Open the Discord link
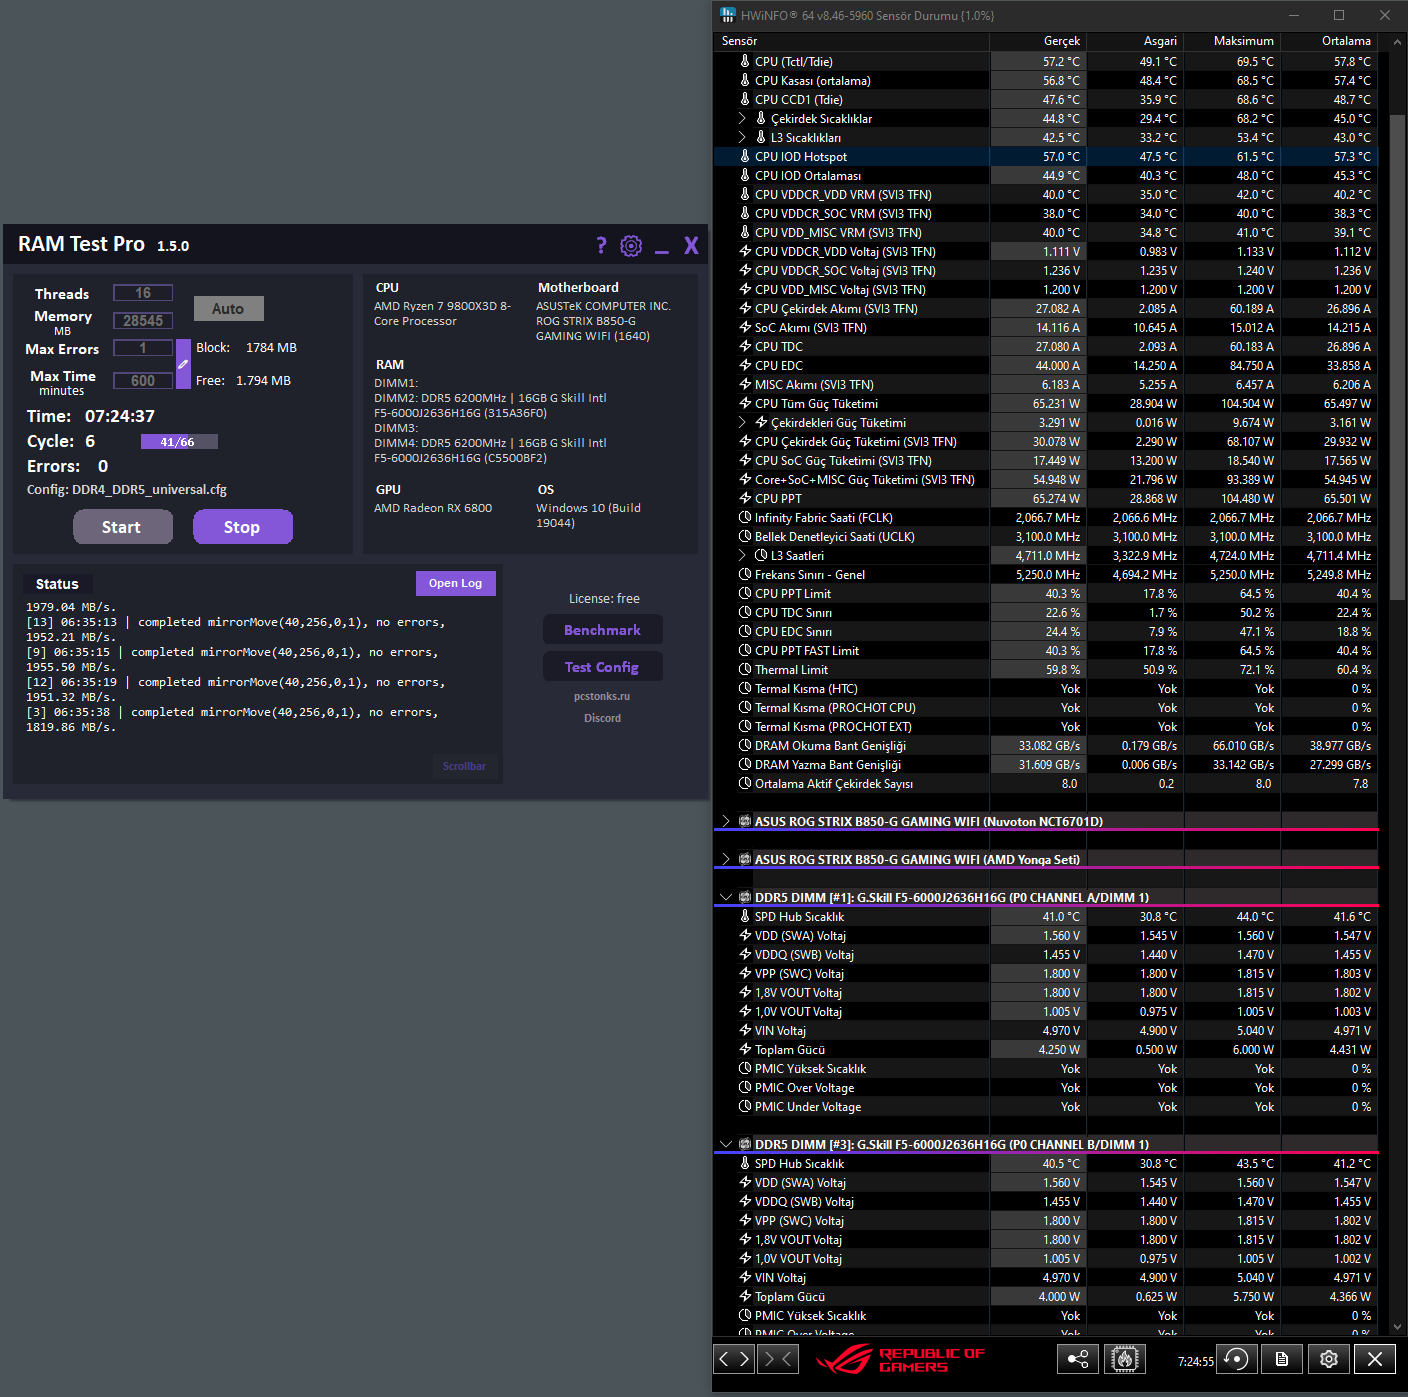This screenshot has width=1408, height=1397. [x=602, y=718]
